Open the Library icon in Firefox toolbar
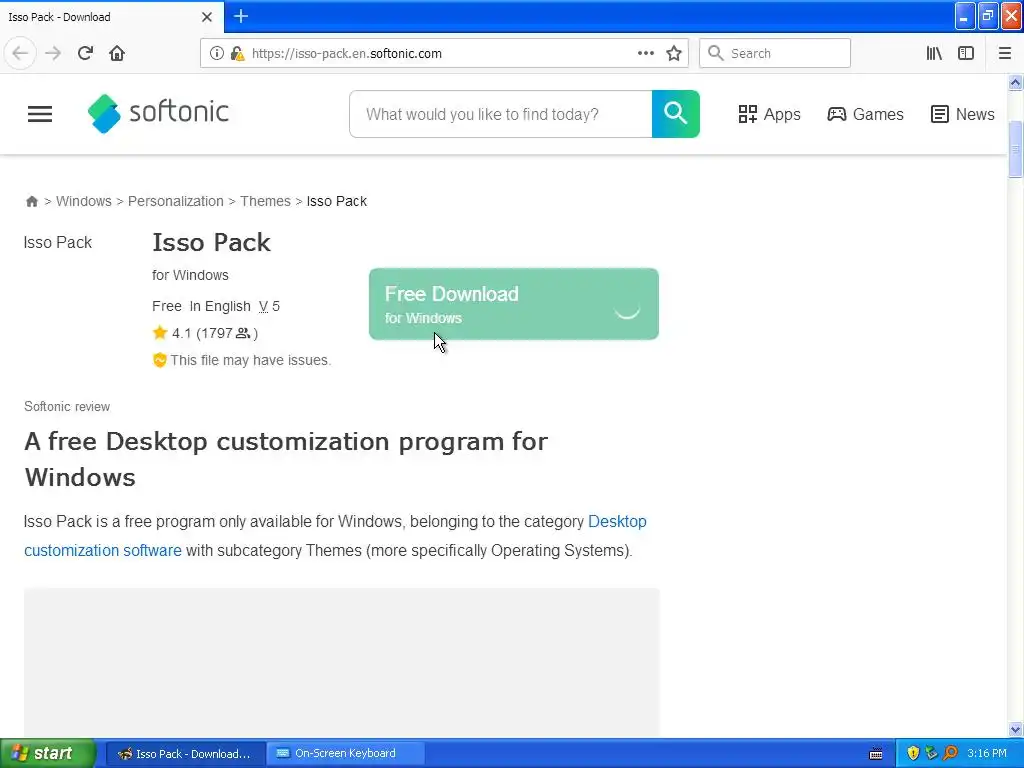1024x768 pixels. pyautogui.click(x=934, y=54)
